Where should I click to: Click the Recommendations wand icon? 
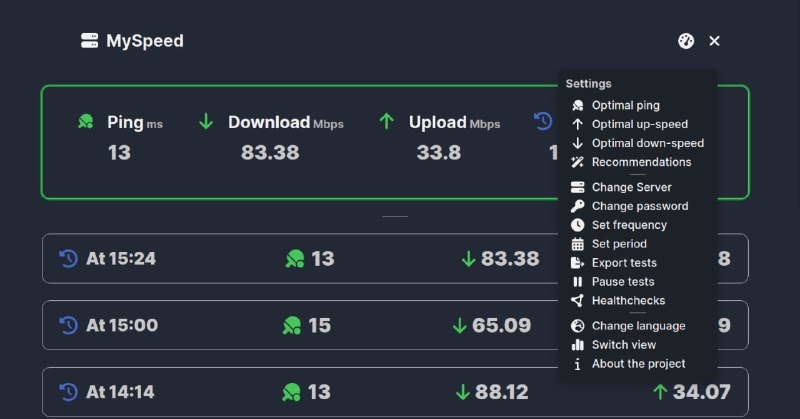577,162
